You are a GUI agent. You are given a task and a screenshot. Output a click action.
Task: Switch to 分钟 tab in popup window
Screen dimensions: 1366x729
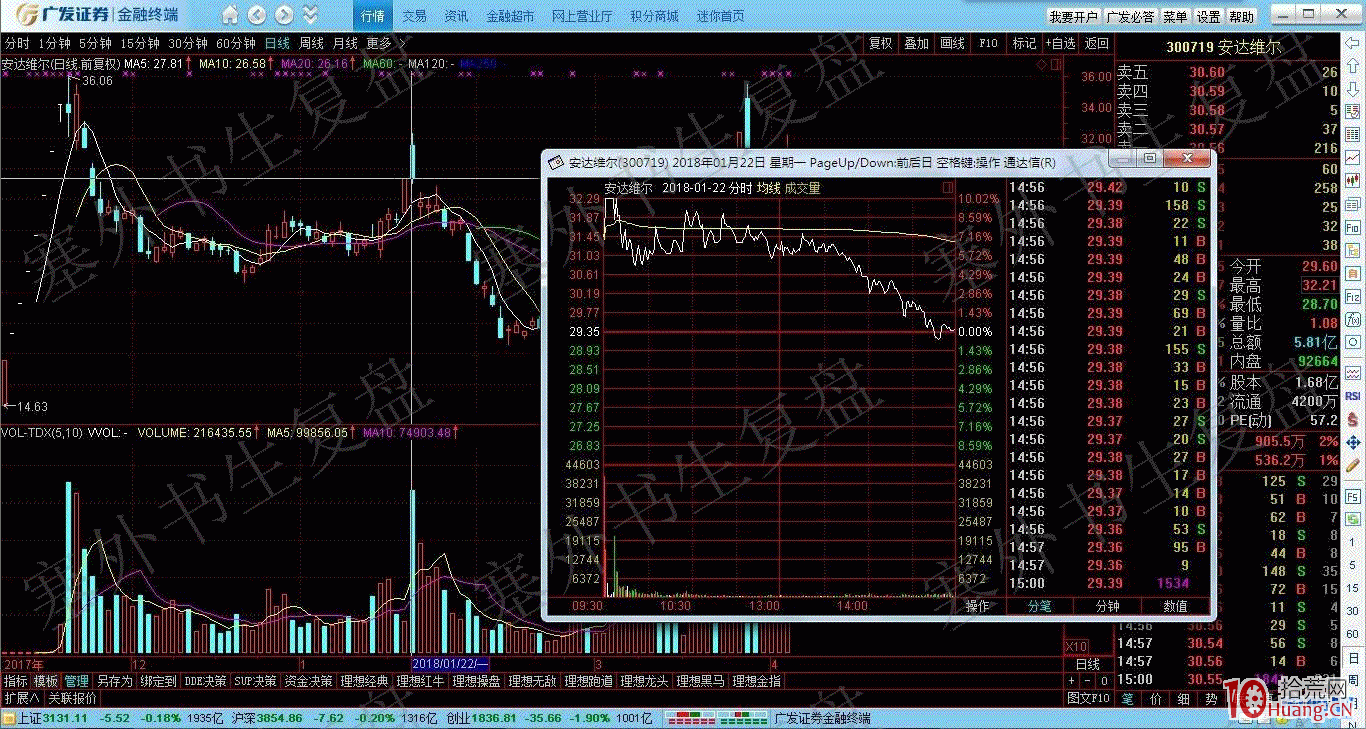1107,606
